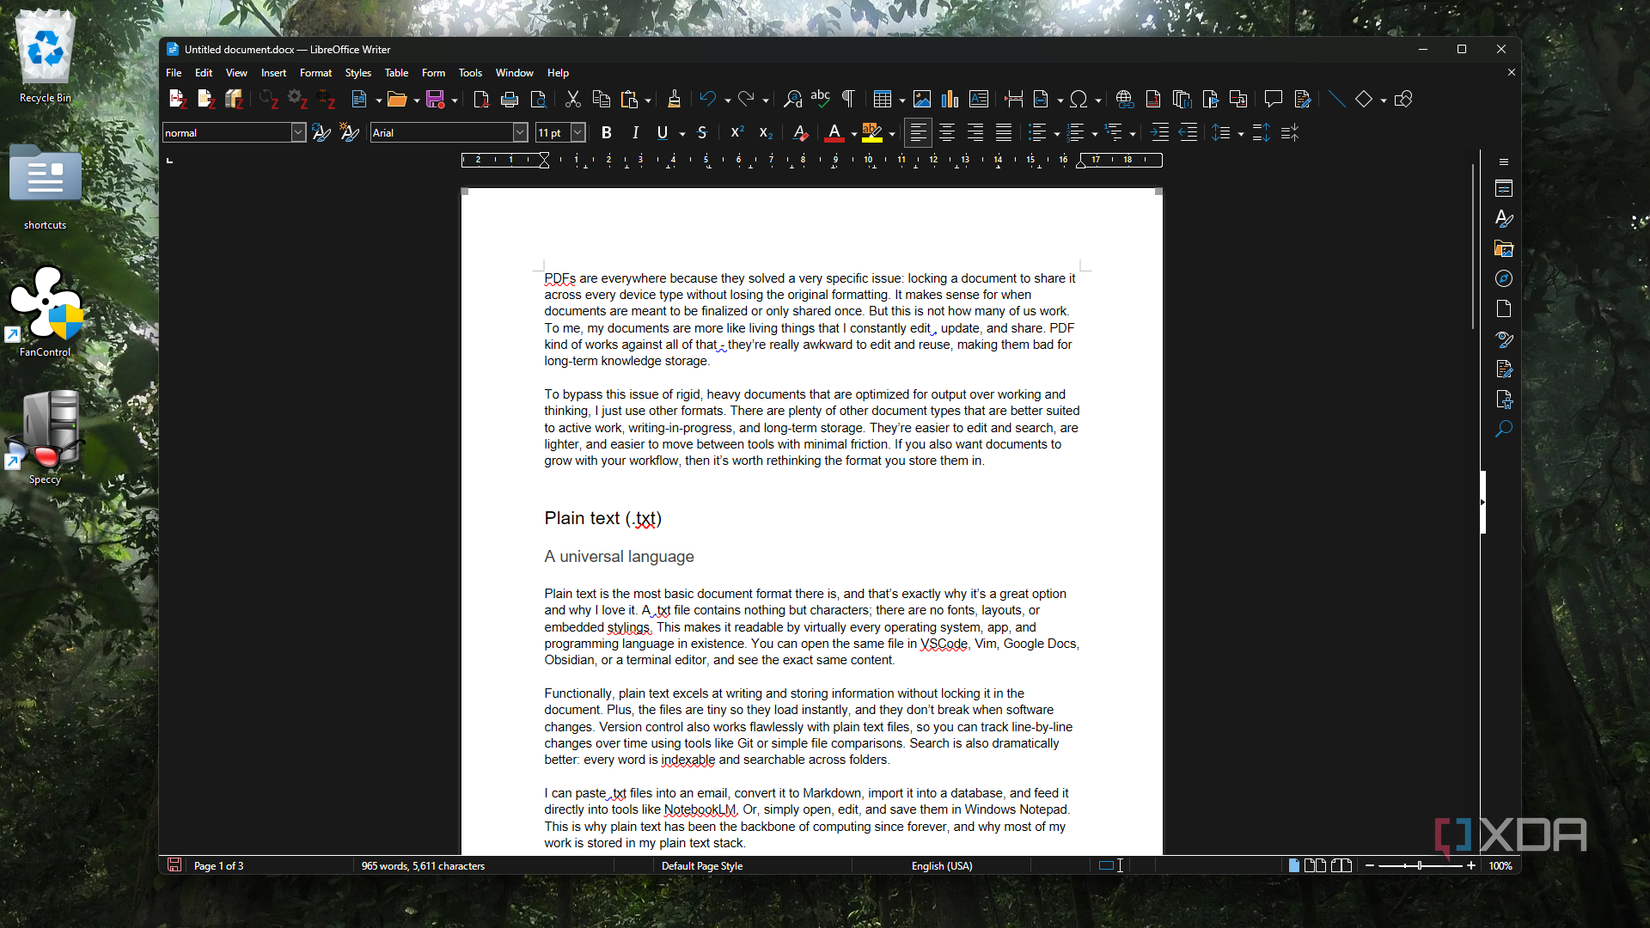Screen dimensions: 1650x928
Task: Toggle the unordered bullet list
Action: (x=1038, y=132)
